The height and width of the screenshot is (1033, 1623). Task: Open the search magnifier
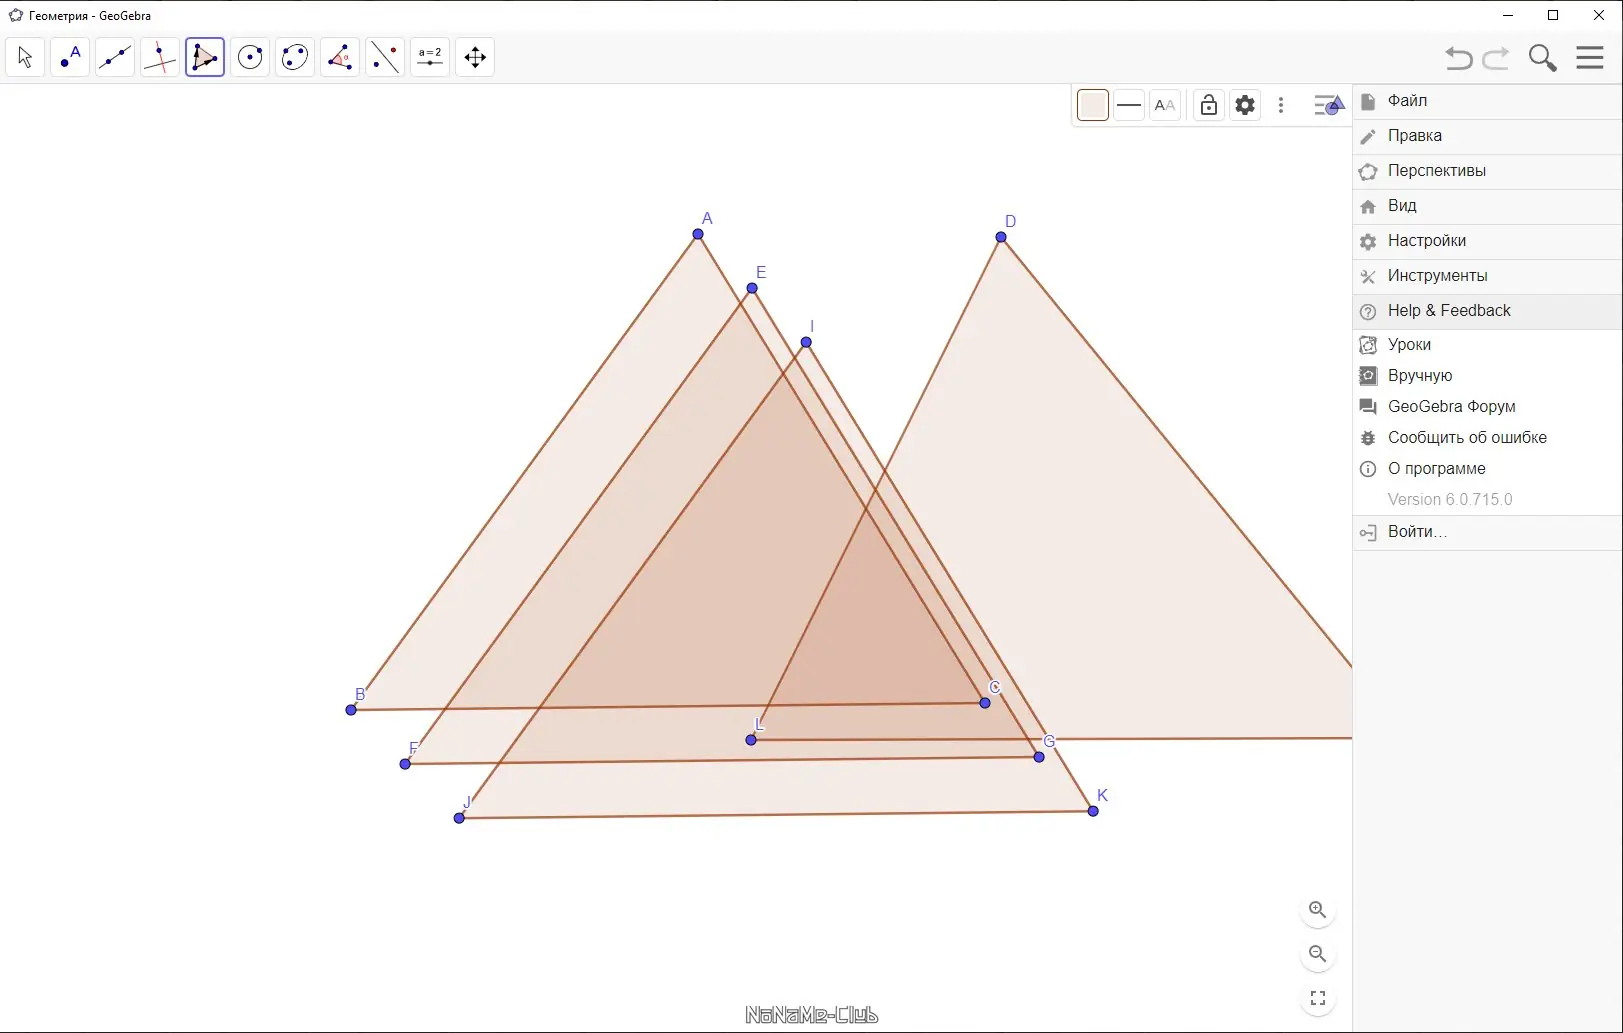point(1543,58)
